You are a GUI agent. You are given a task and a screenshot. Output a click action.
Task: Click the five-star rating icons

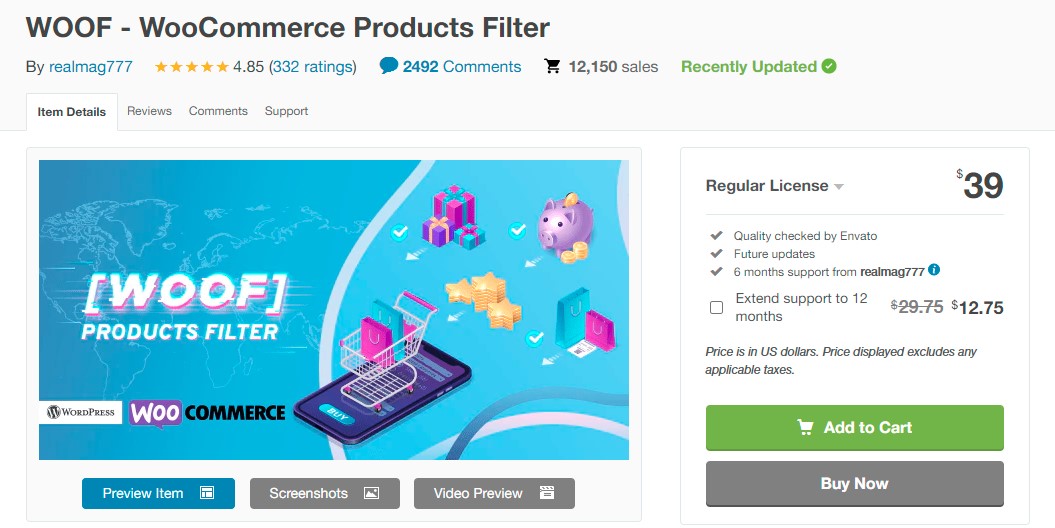click(191, 67)
